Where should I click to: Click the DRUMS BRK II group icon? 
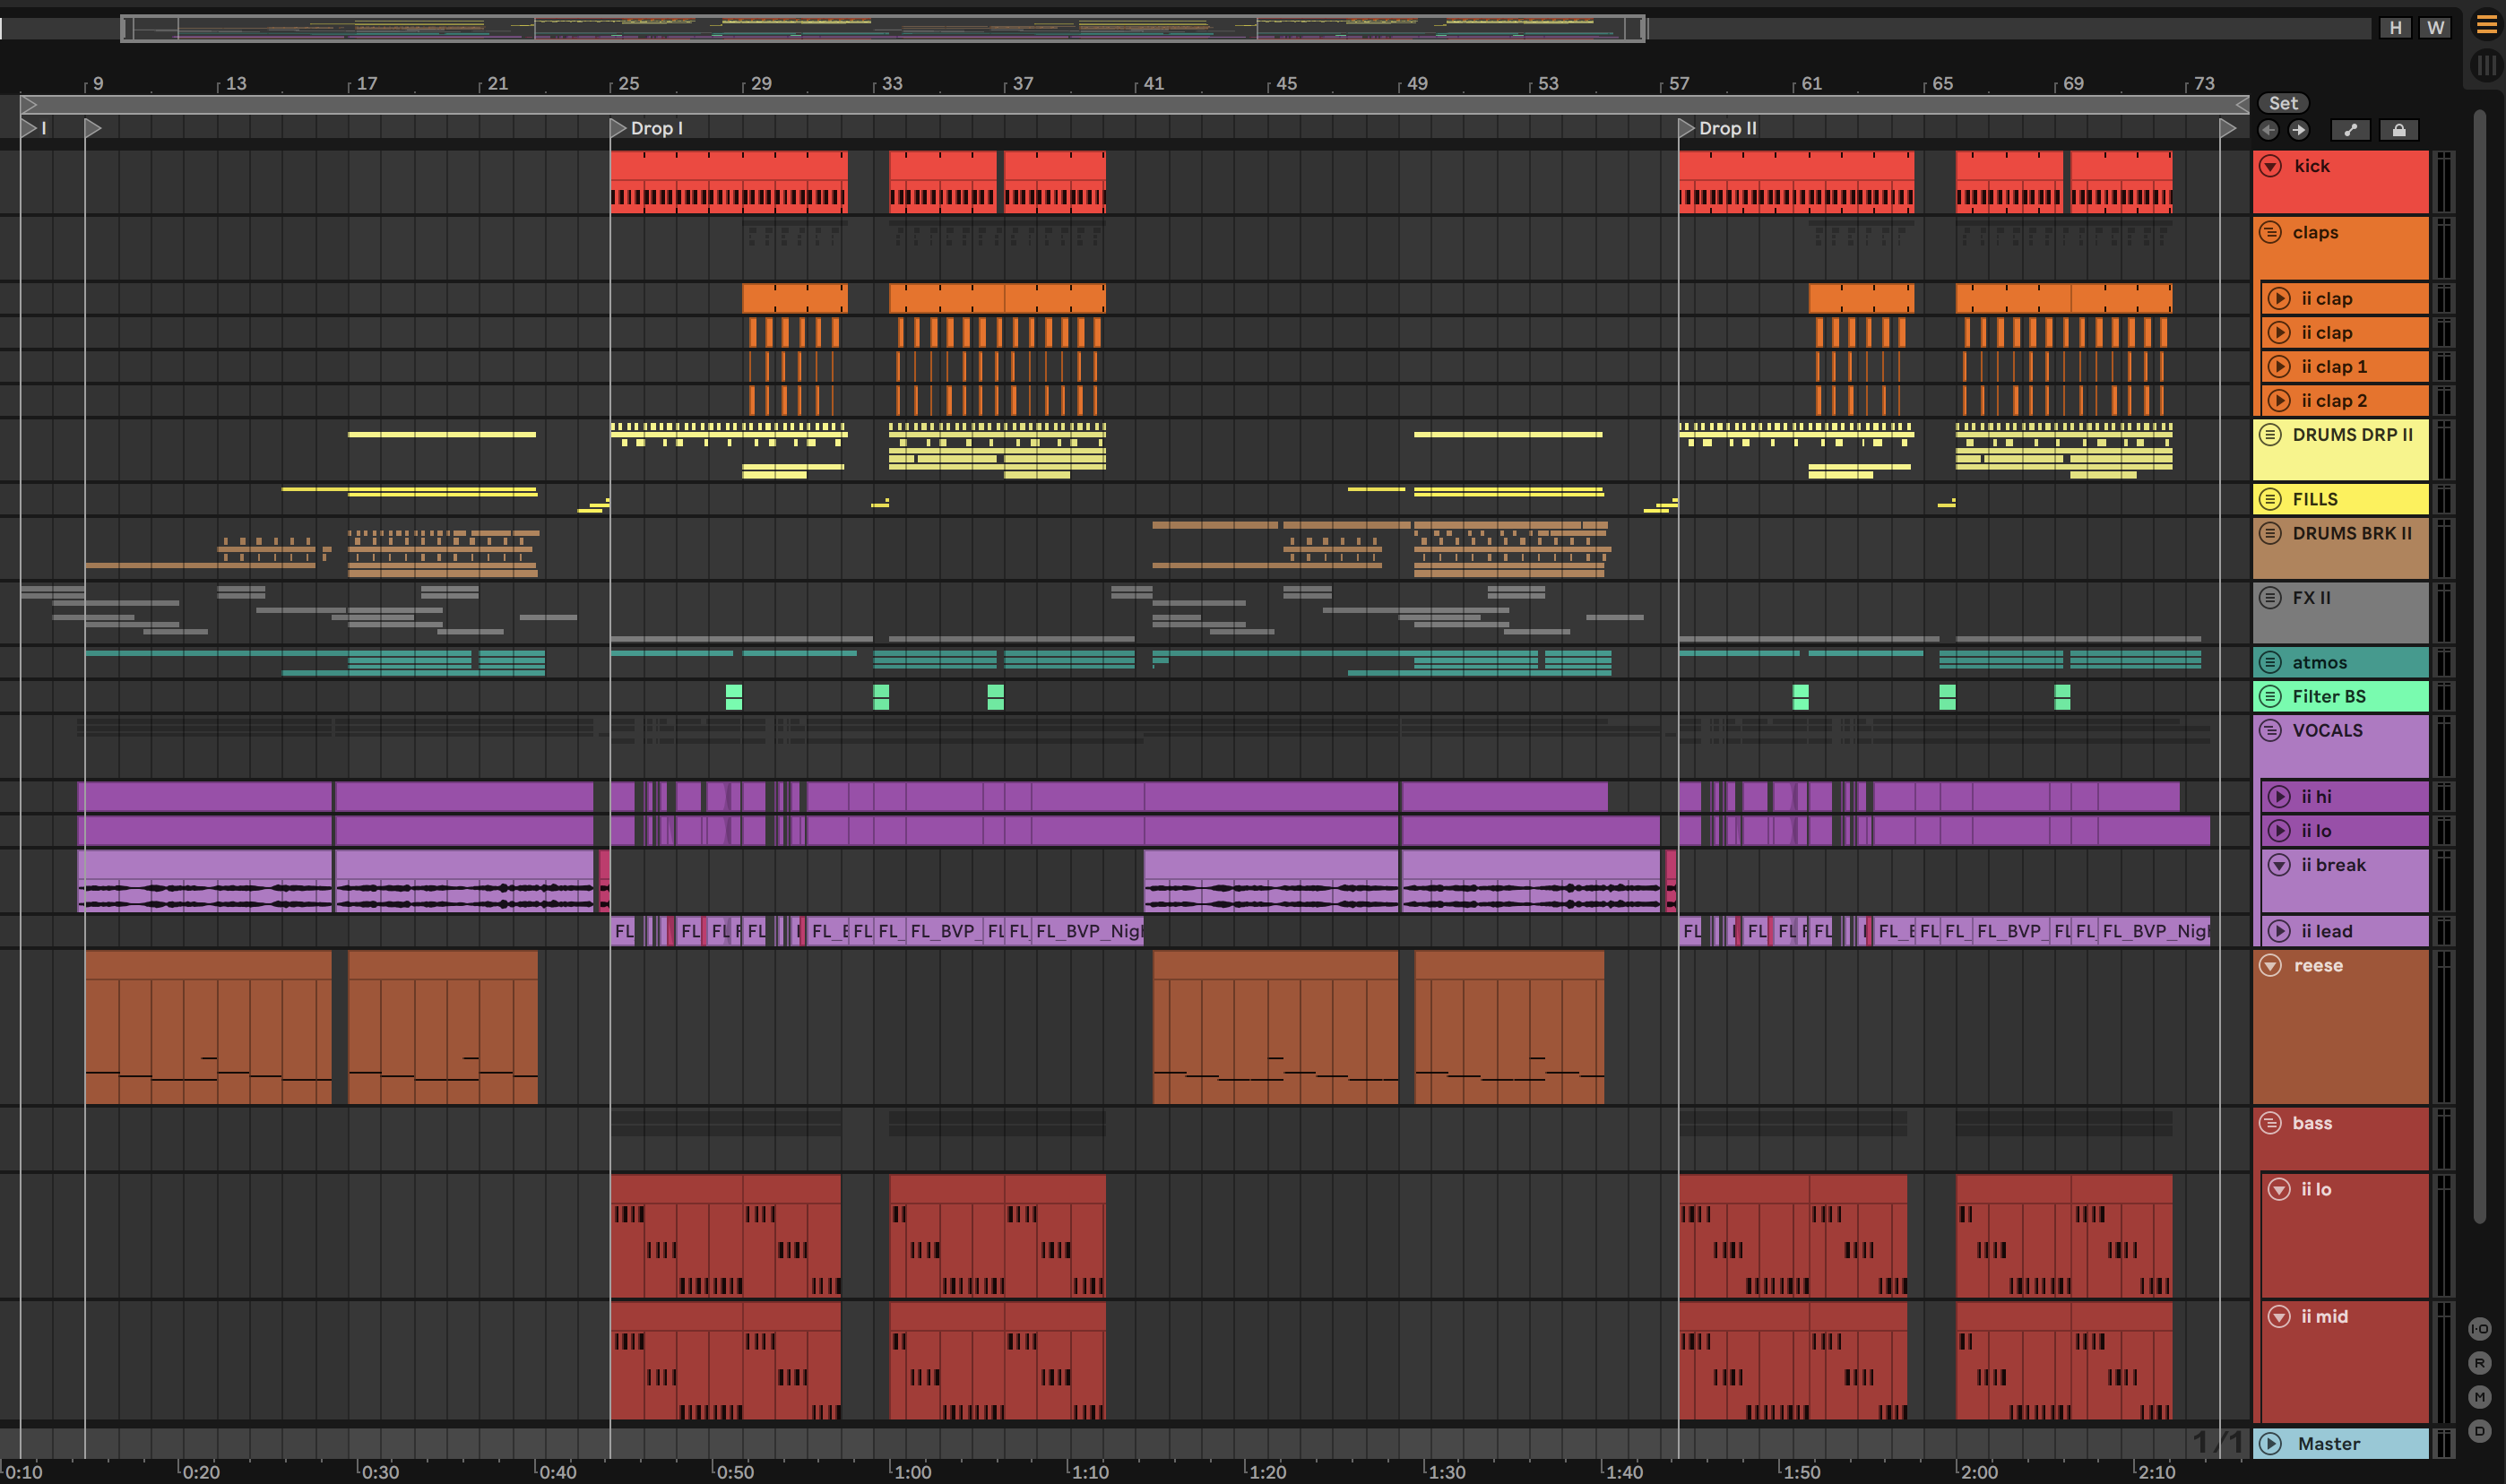click(2270, 533)
